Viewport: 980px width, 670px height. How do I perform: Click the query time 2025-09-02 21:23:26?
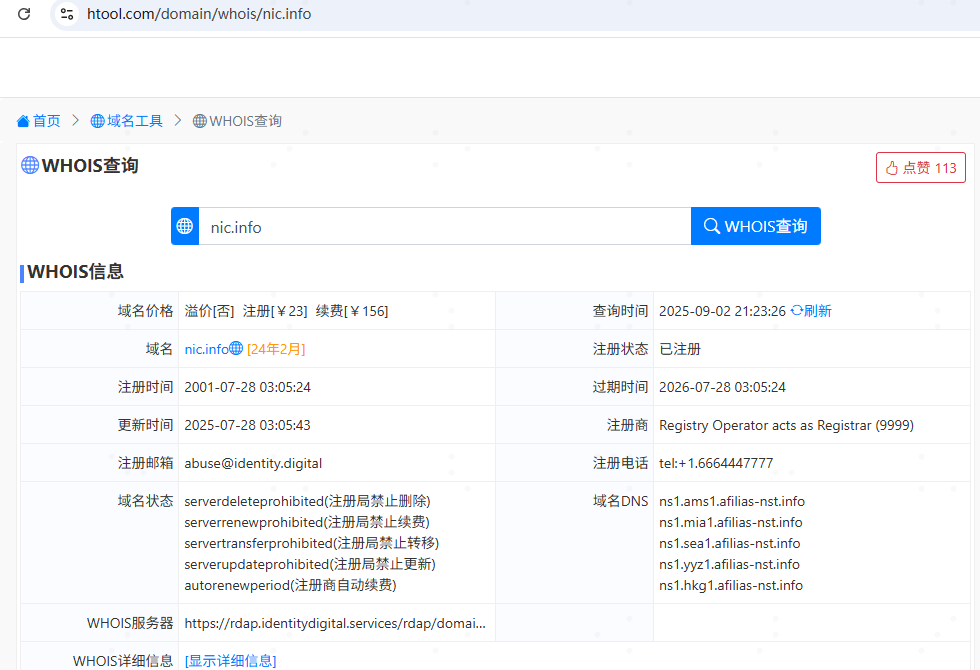click(x=722, y=311)
